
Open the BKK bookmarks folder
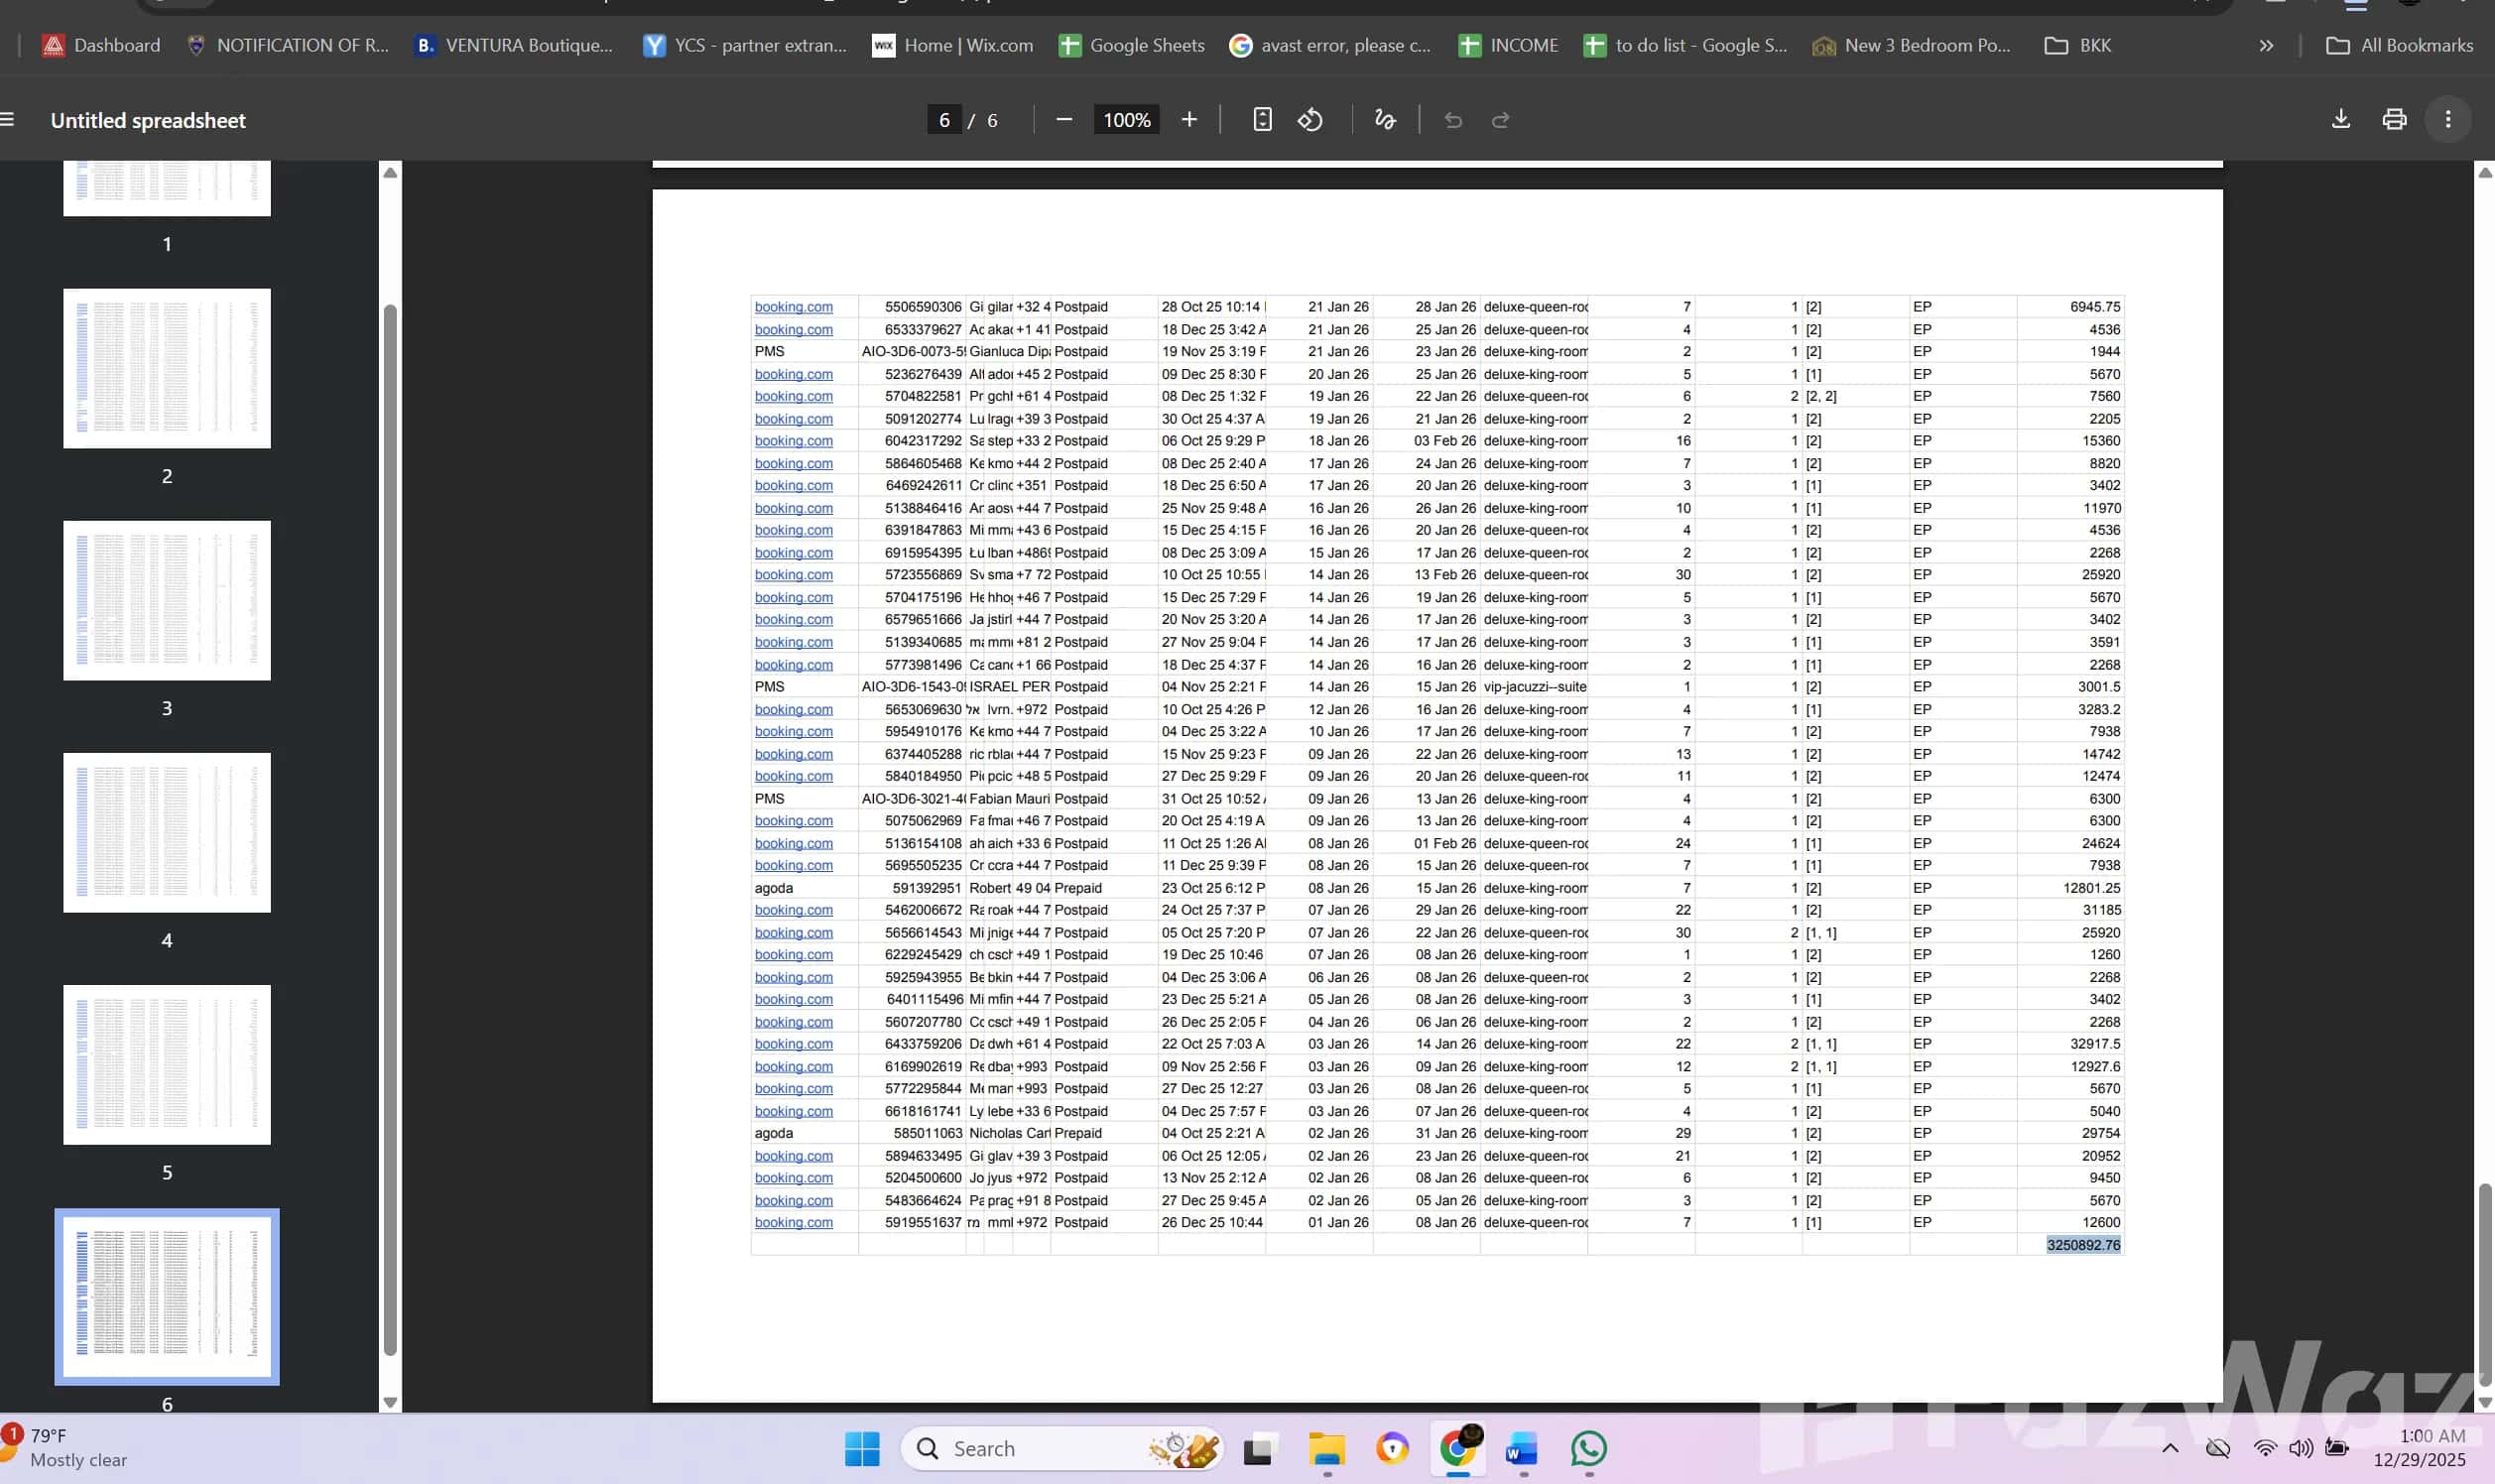tap(2078, 45)
